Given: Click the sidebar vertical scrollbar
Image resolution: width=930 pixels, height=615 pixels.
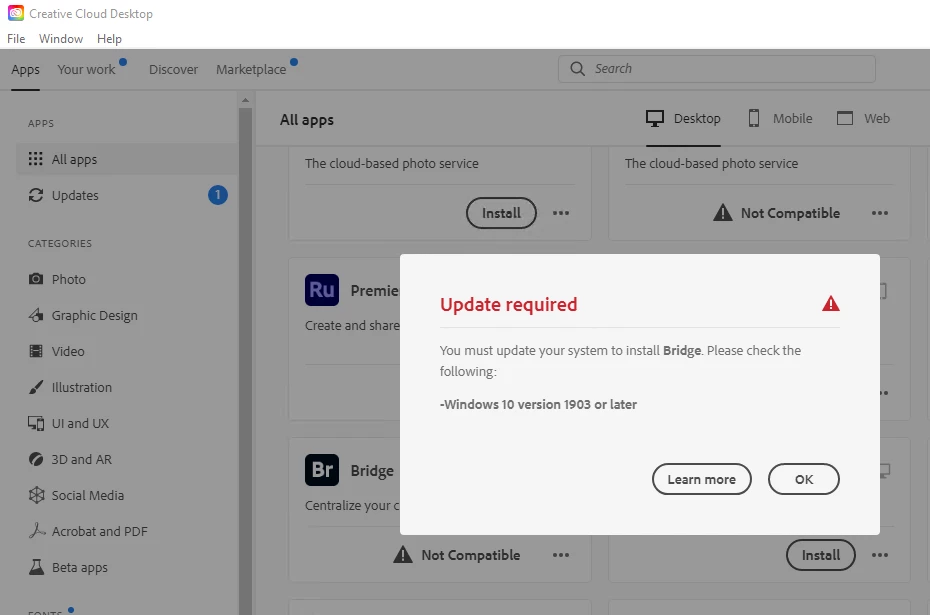Looking at the screenshot, I should click(245, 361).
